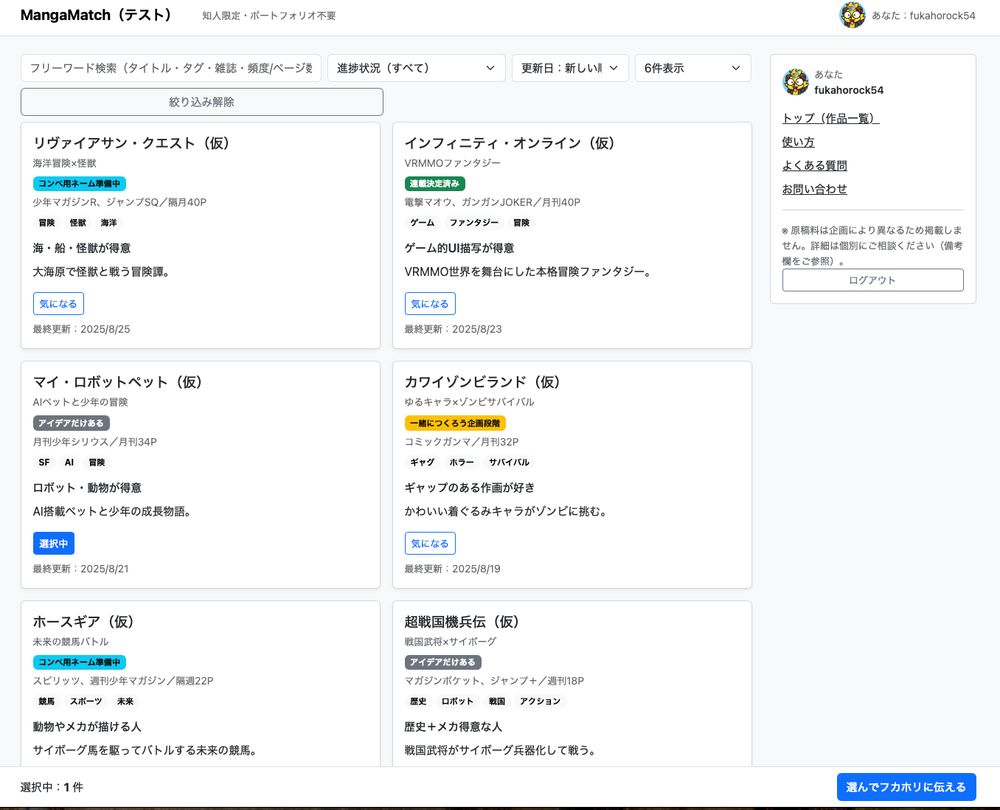Toggle 気になる on インフィニティ・オンライン card
The width and height of the screenshot is (1000, 810).
click(430, 304)
